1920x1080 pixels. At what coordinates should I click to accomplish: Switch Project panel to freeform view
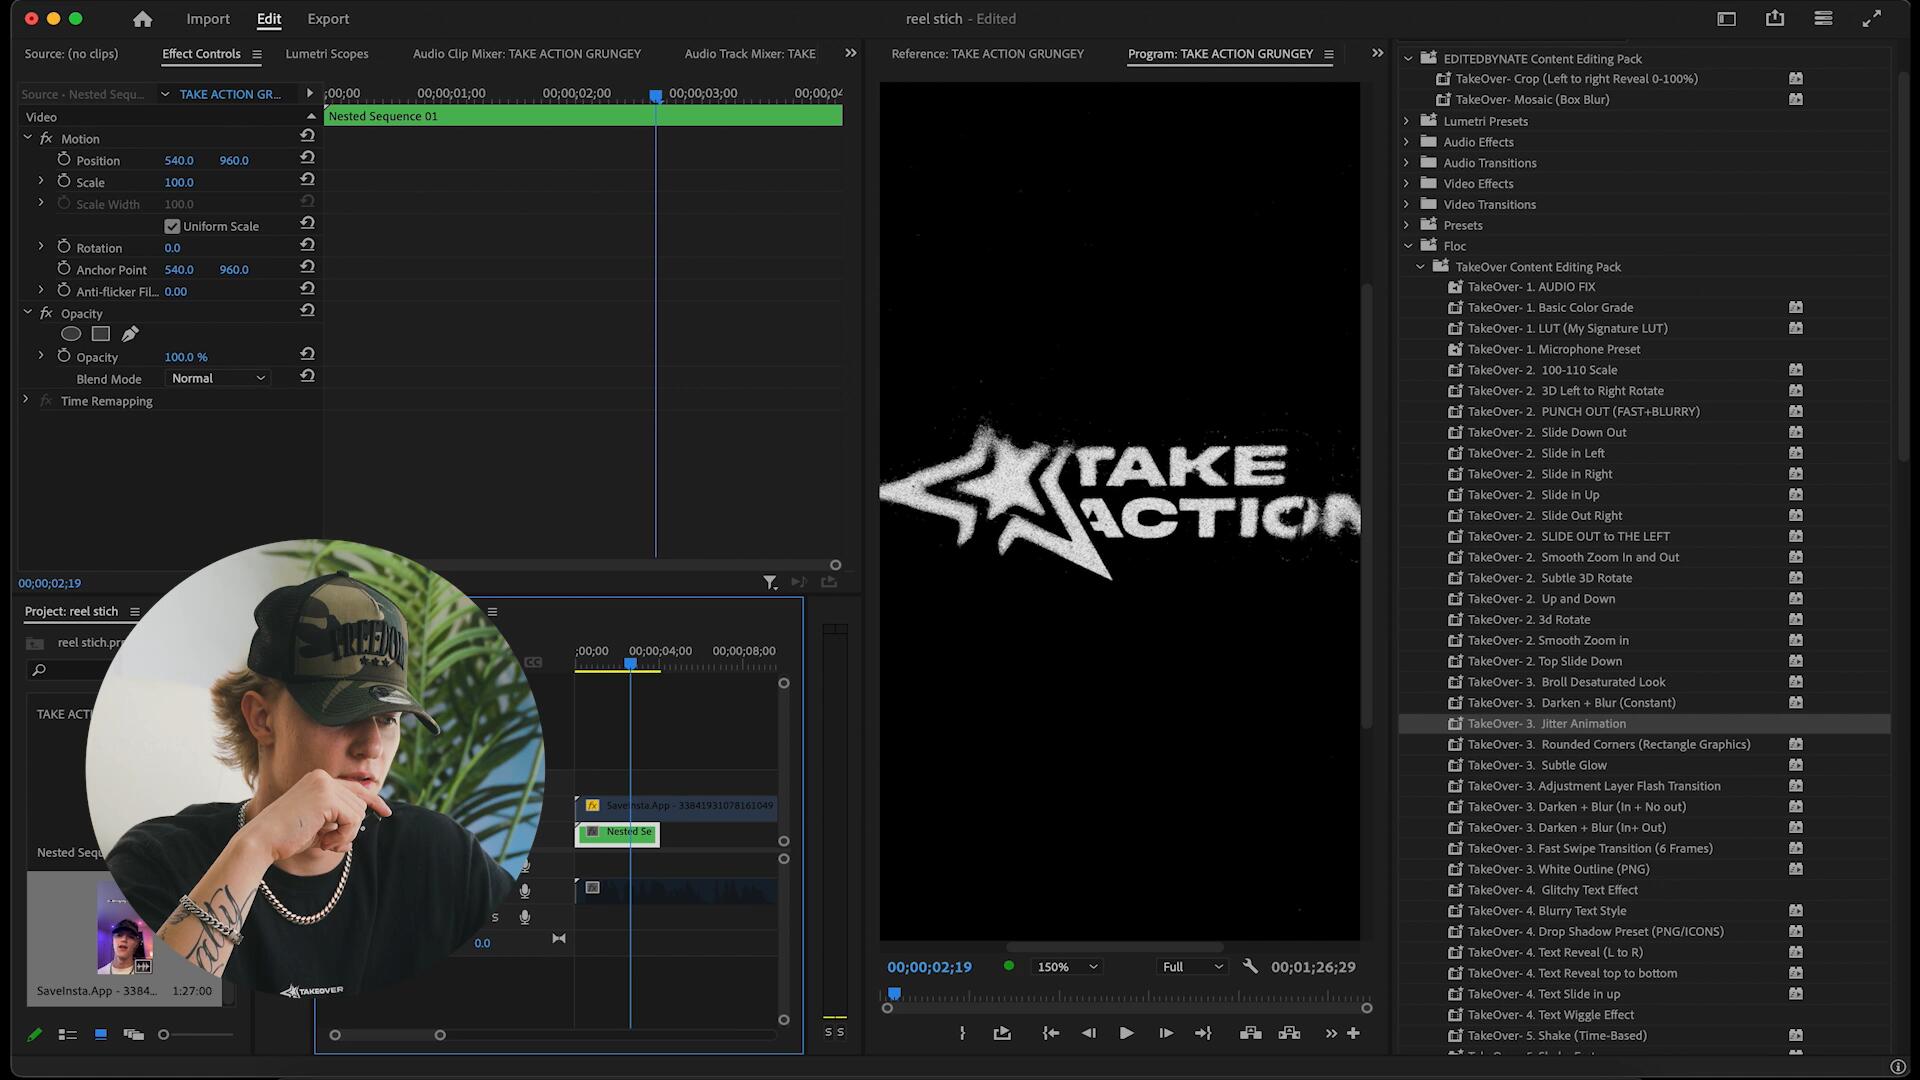[x=133, y=1035]
